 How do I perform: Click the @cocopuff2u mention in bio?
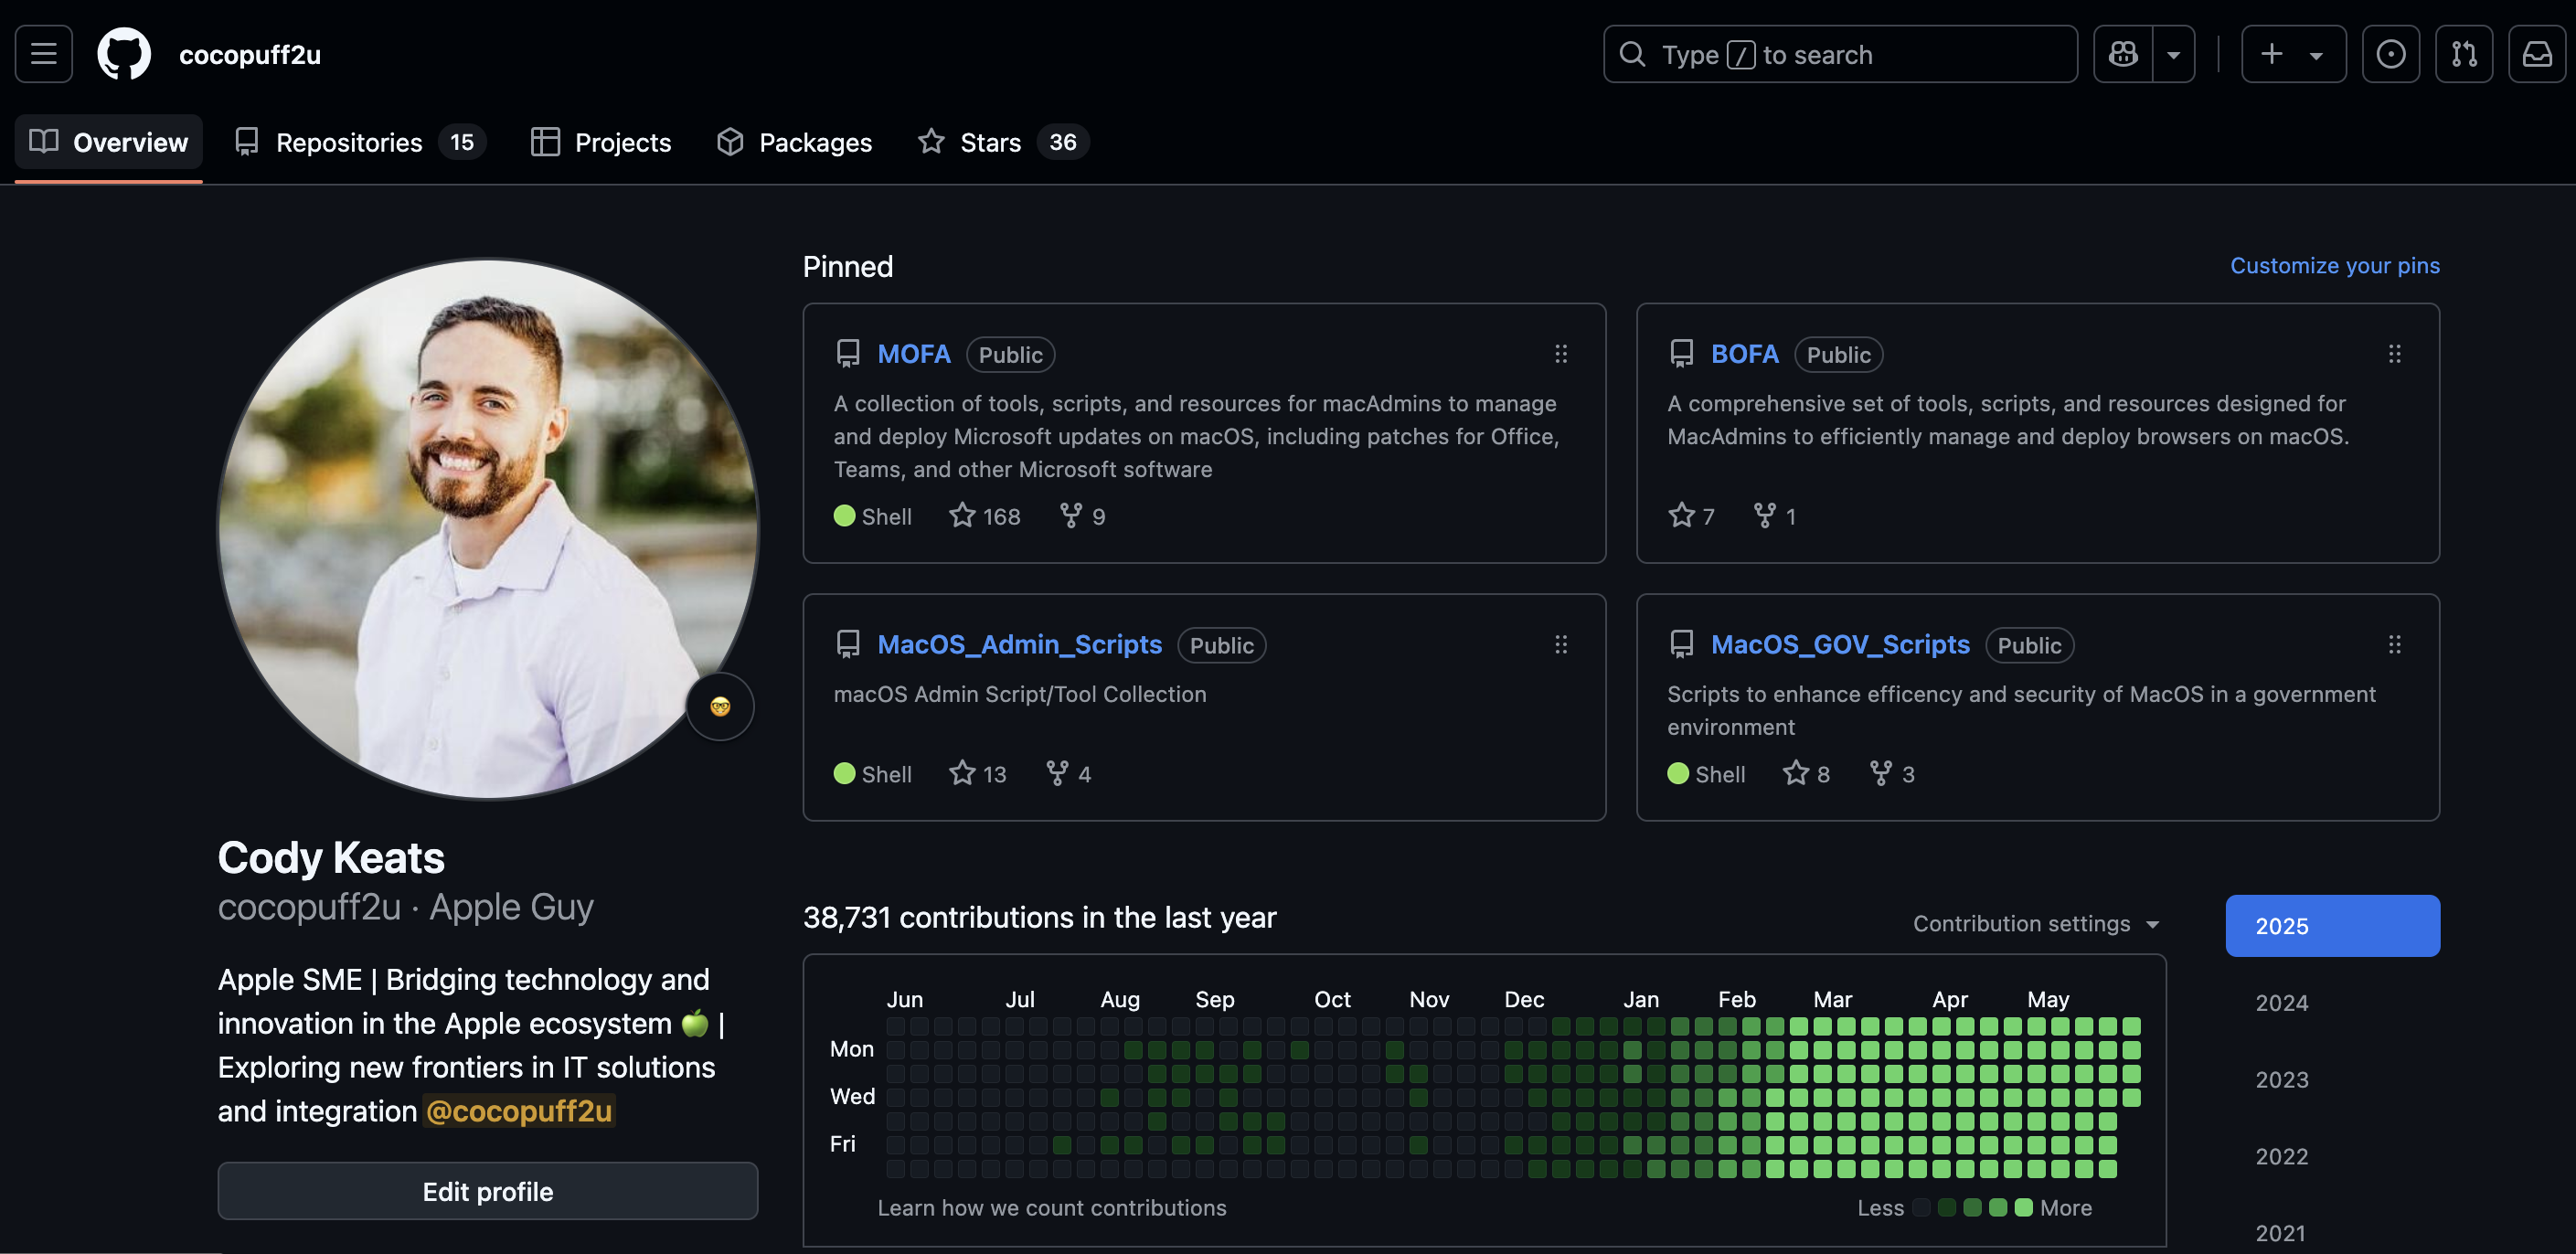[x=519, y=1111]
